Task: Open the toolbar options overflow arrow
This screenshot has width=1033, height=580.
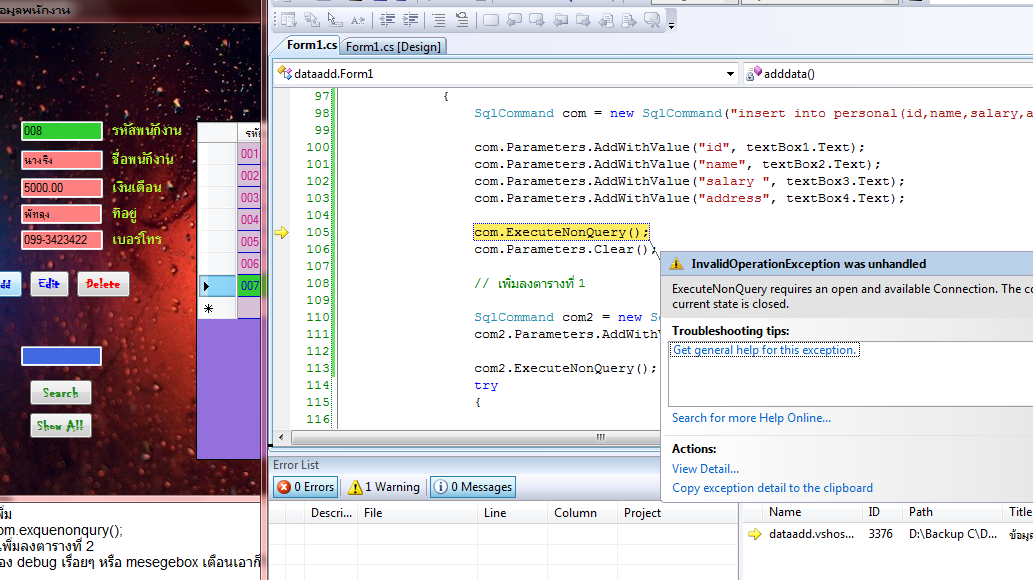Action: (671, 26)
